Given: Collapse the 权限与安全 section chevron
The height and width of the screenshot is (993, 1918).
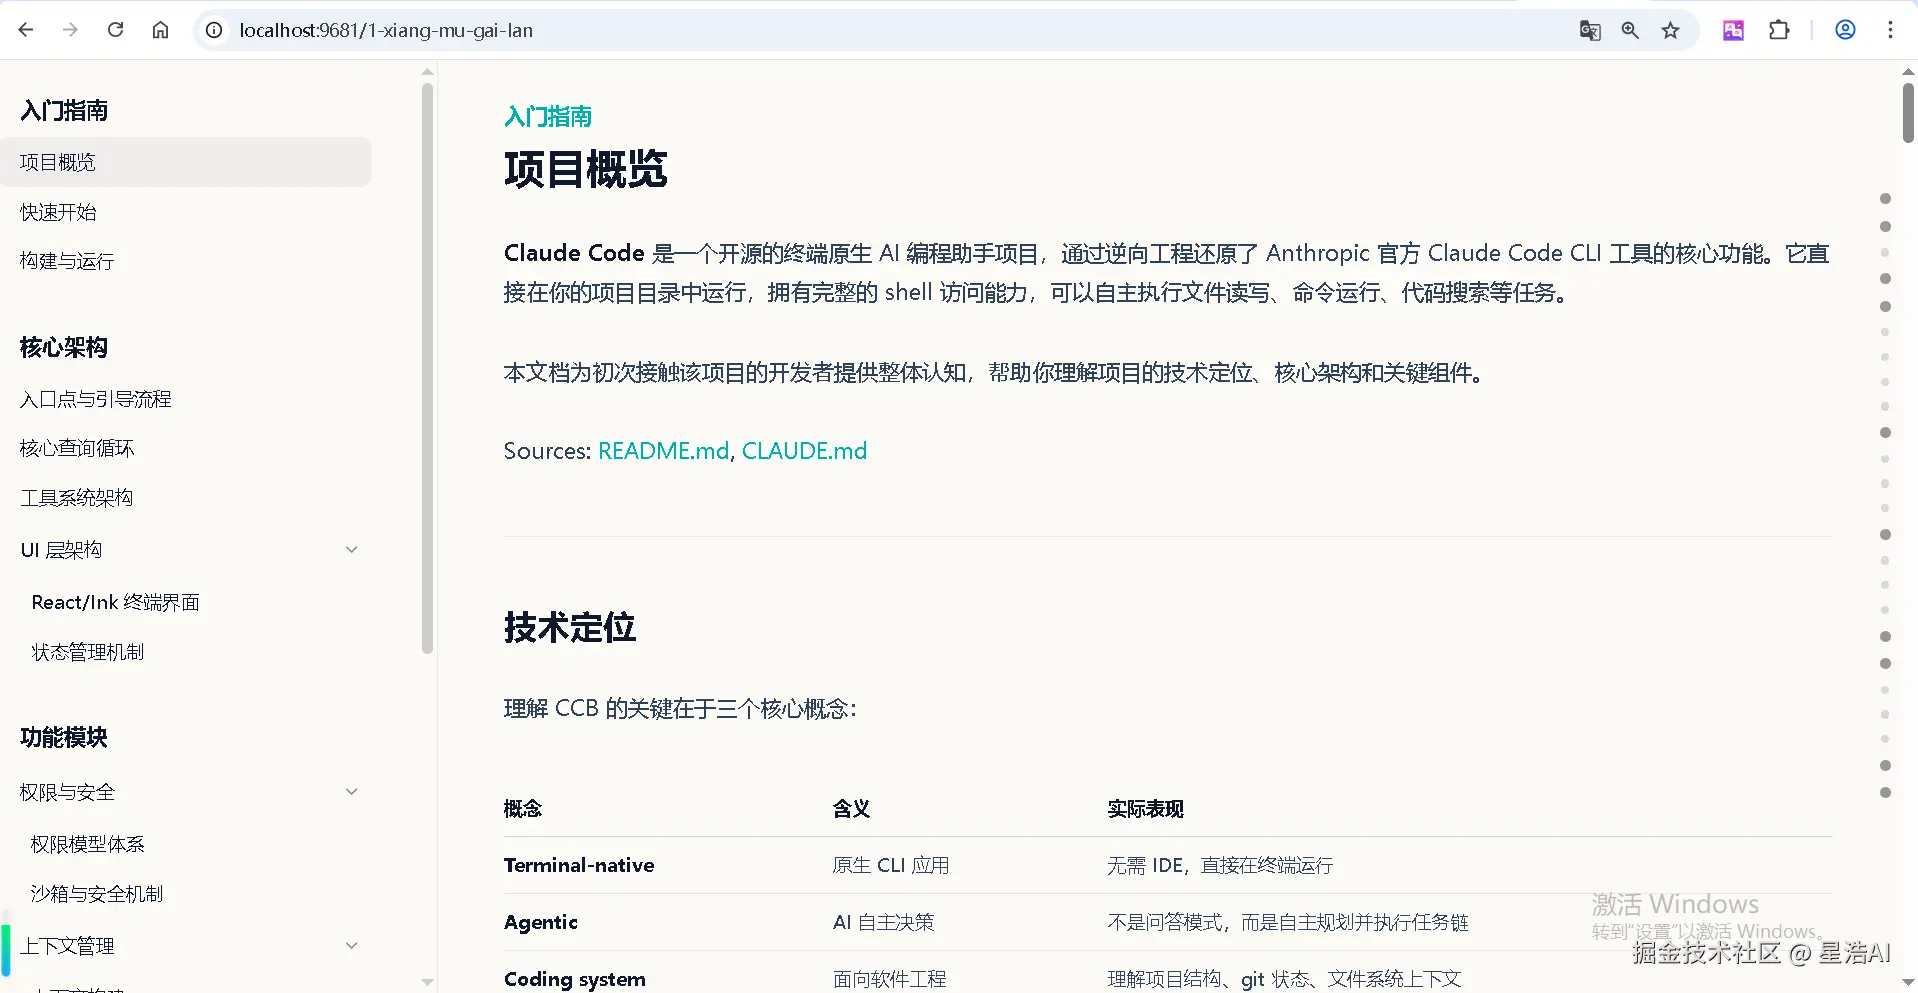Looking at the screenshot, I should point(351,792).
